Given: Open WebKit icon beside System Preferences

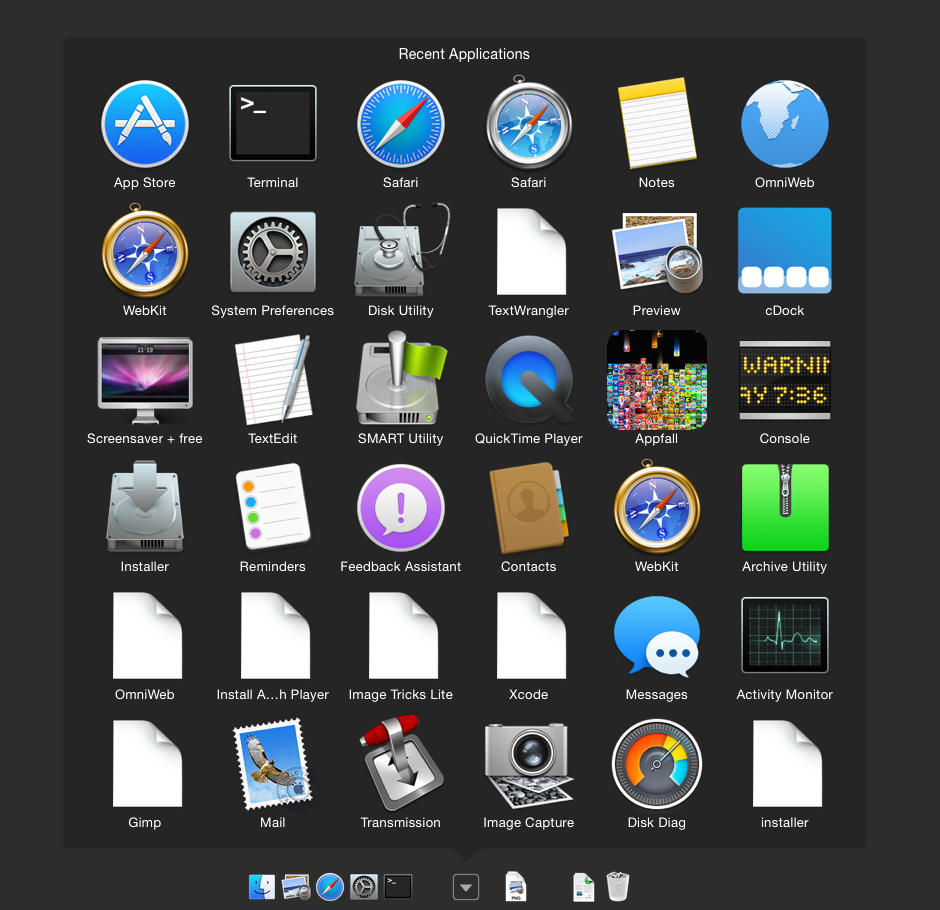Looking at the screenshot, I should tap(144, 251).
